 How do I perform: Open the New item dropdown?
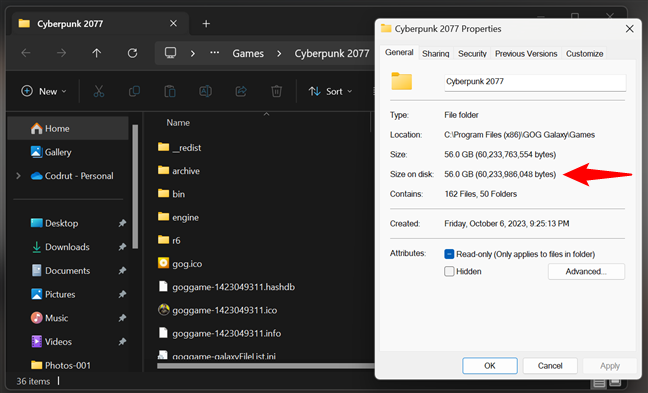click(44, 91)
